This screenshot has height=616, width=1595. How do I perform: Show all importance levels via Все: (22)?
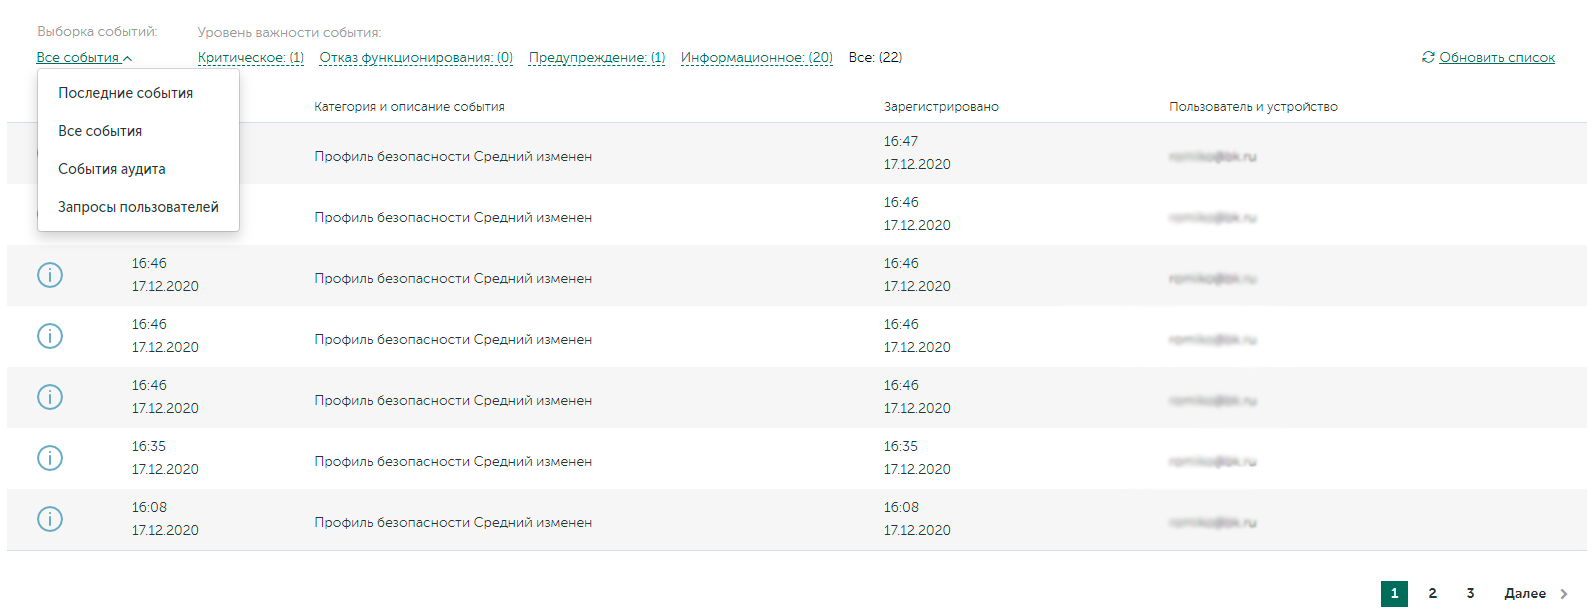pos(875,58)
